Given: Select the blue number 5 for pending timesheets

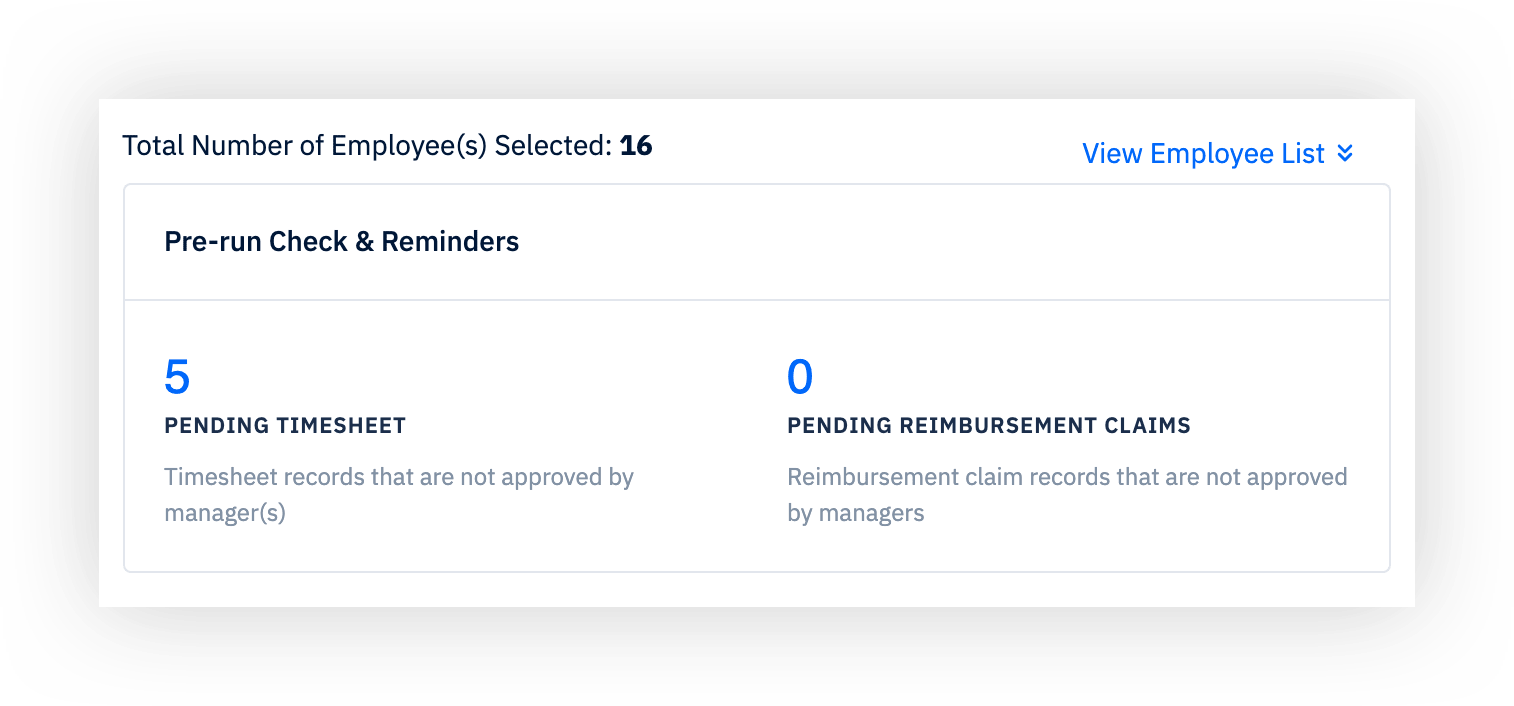Looking at the screenshot, I should point(177,378).
